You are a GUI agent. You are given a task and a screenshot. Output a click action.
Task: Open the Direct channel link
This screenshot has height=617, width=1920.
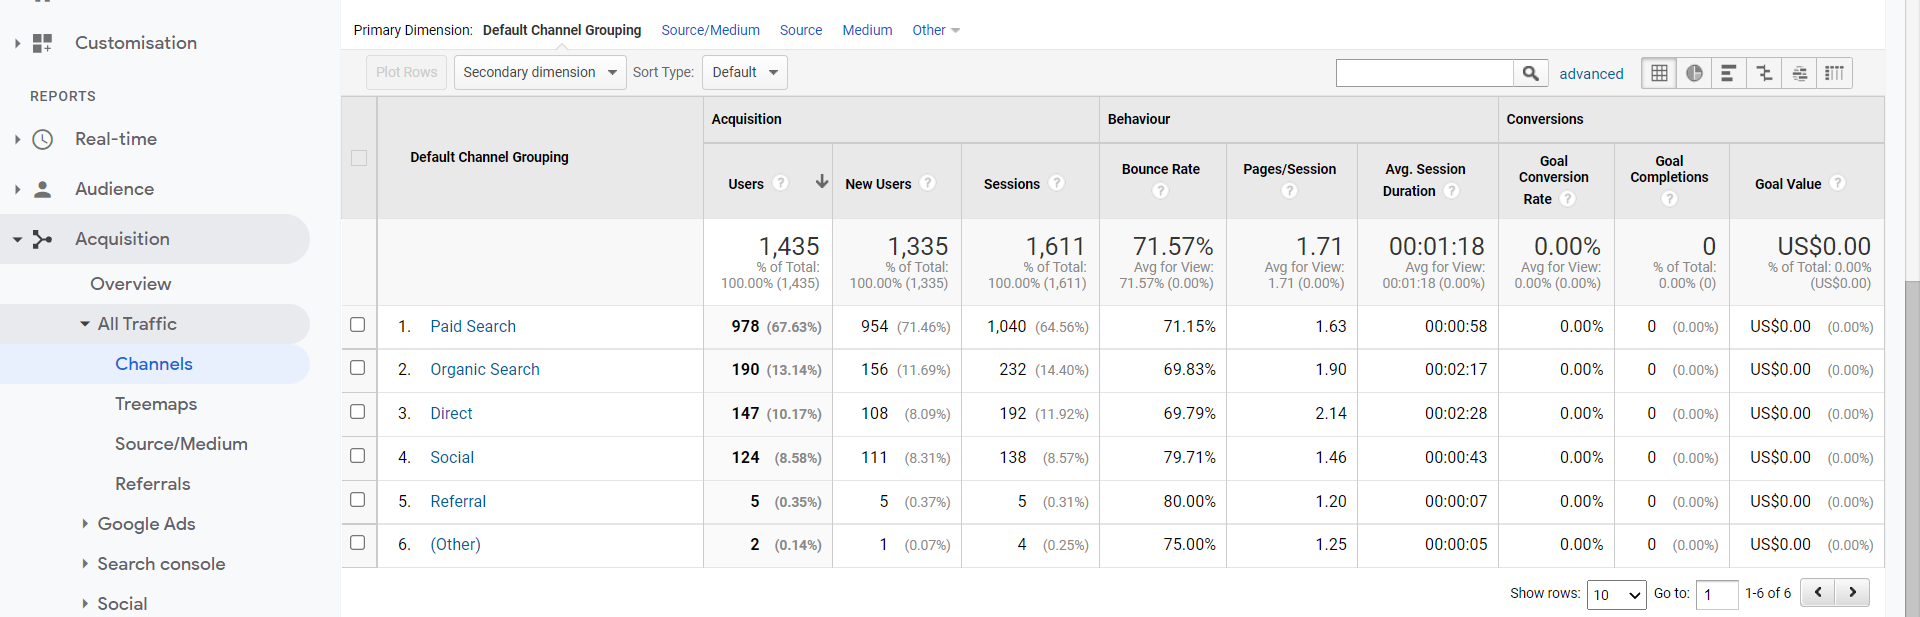click(451, 413)
